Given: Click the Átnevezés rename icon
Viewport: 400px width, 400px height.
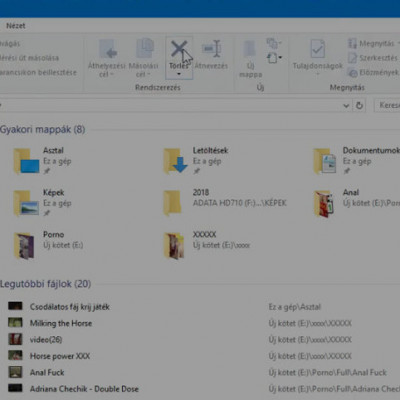Looking at the screenshot, I should coord(211,49).
